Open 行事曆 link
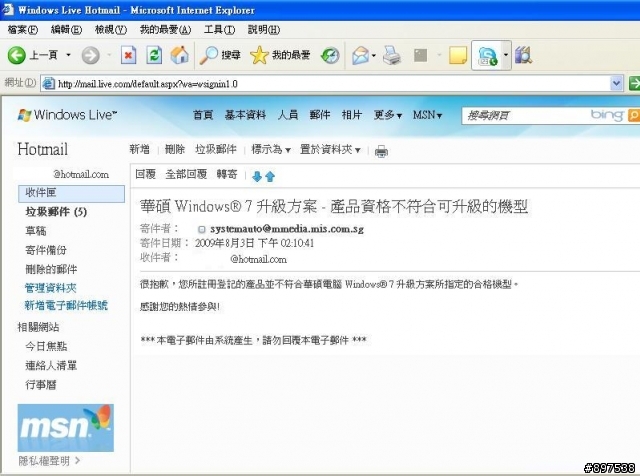This screenshot has height=476, width=640. pyautogui.click(x=41, y=385)
